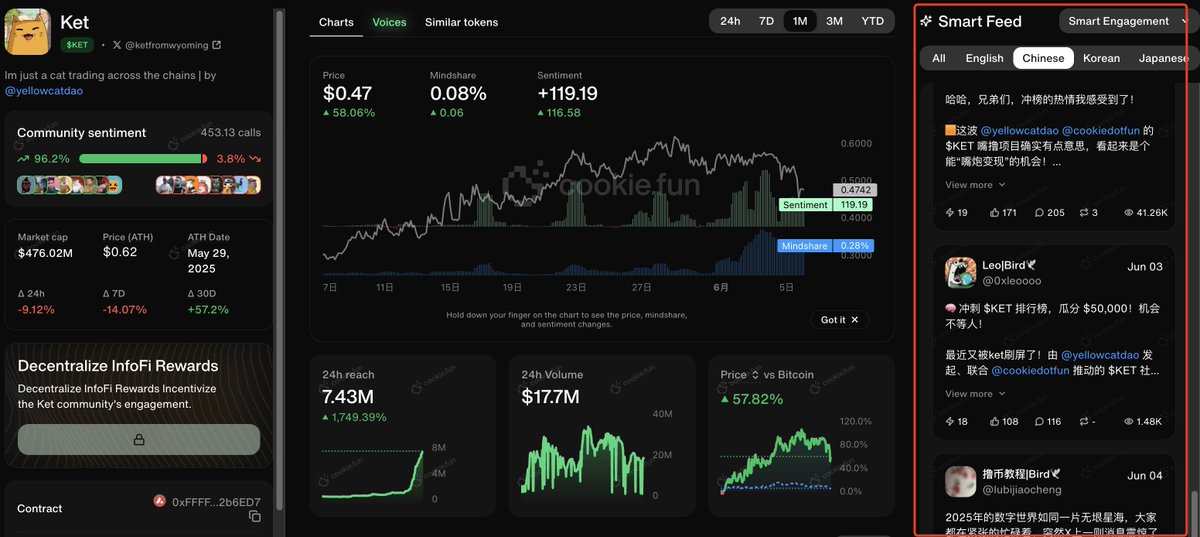
Task: Click the external link icon beside @ketfromwyoming
Action: click(217, 45)
